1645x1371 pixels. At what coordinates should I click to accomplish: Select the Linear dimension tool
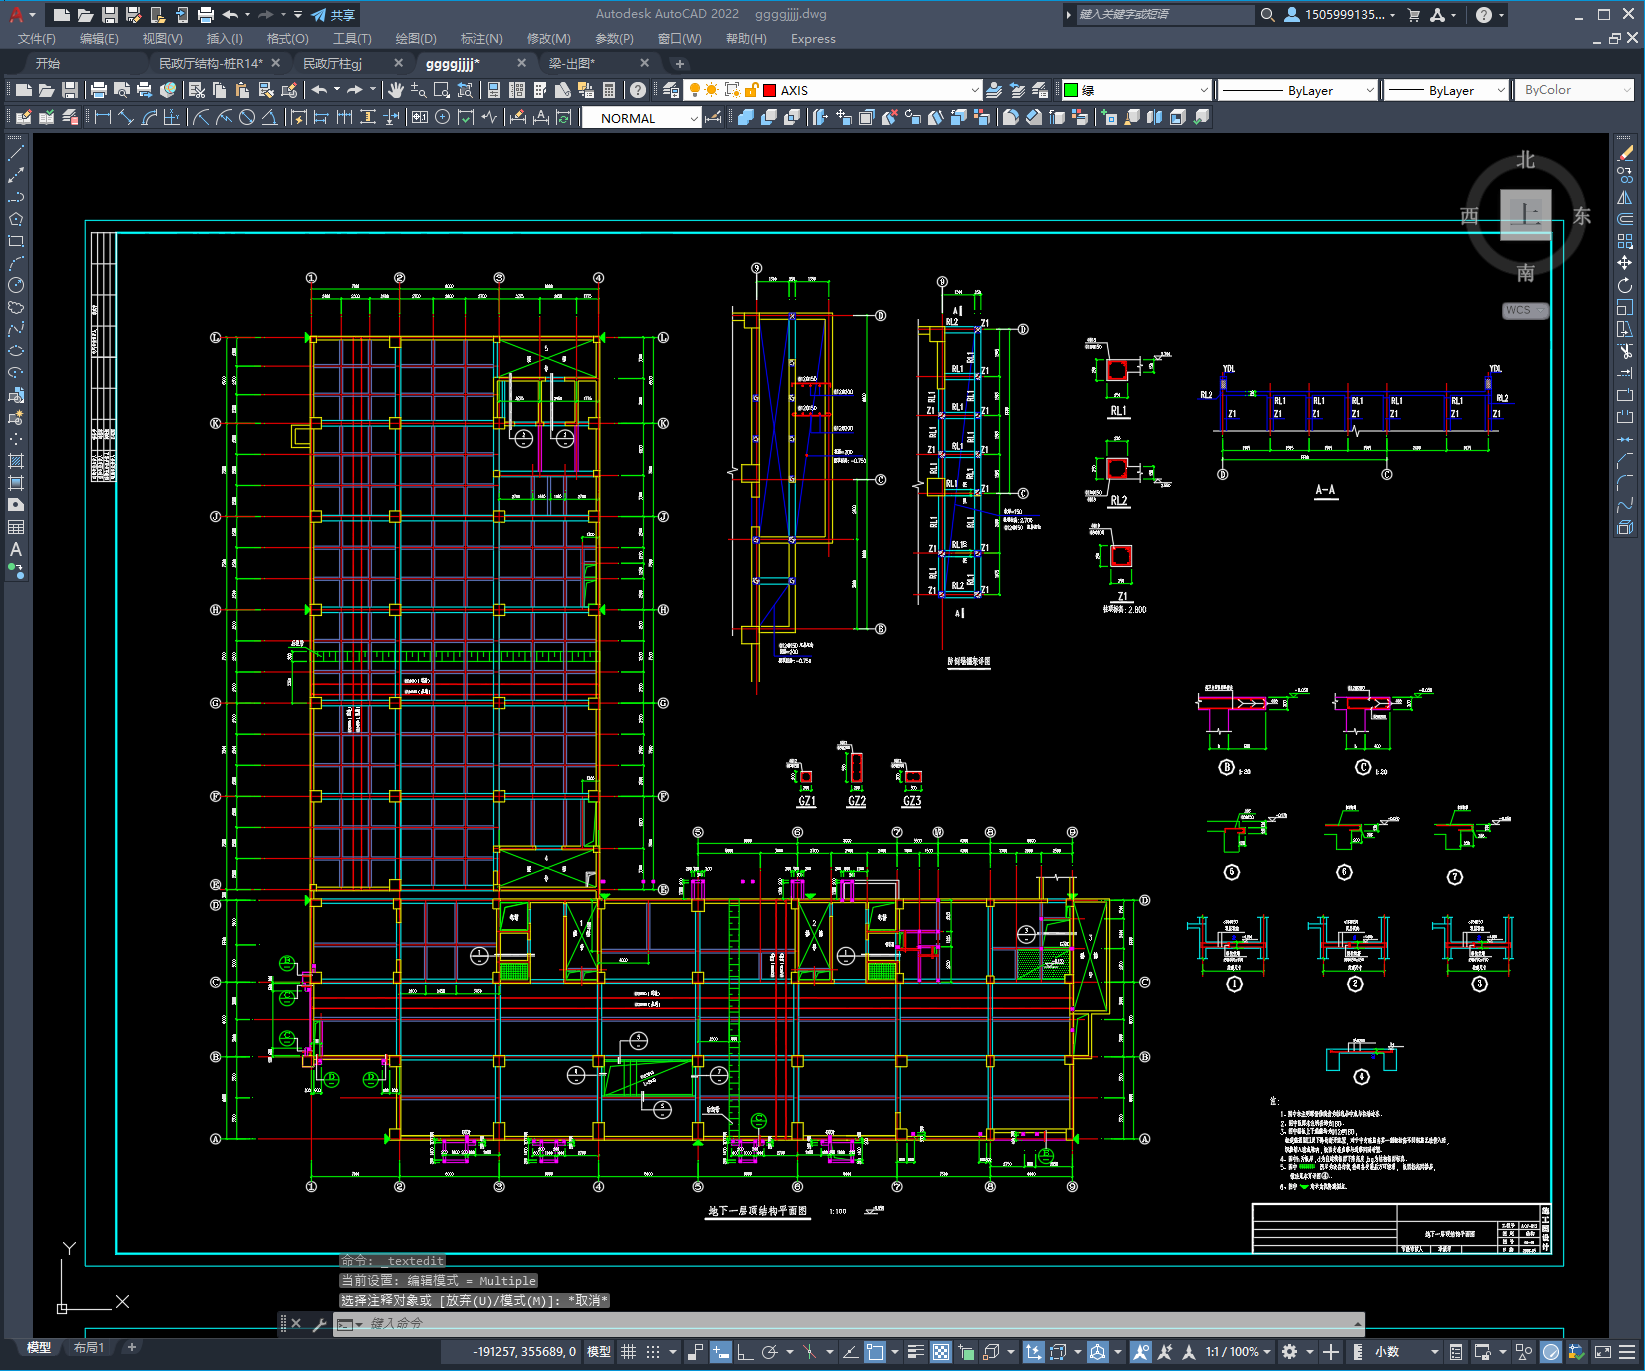(102, 118)
